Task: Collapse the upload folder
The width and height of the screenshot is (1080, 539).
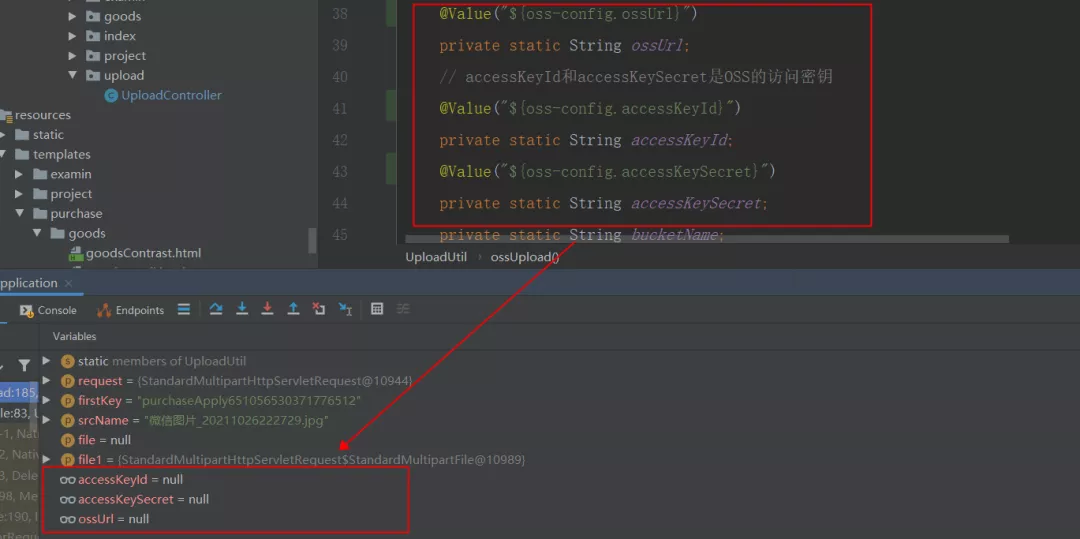Action: click(x=72, y=75)
